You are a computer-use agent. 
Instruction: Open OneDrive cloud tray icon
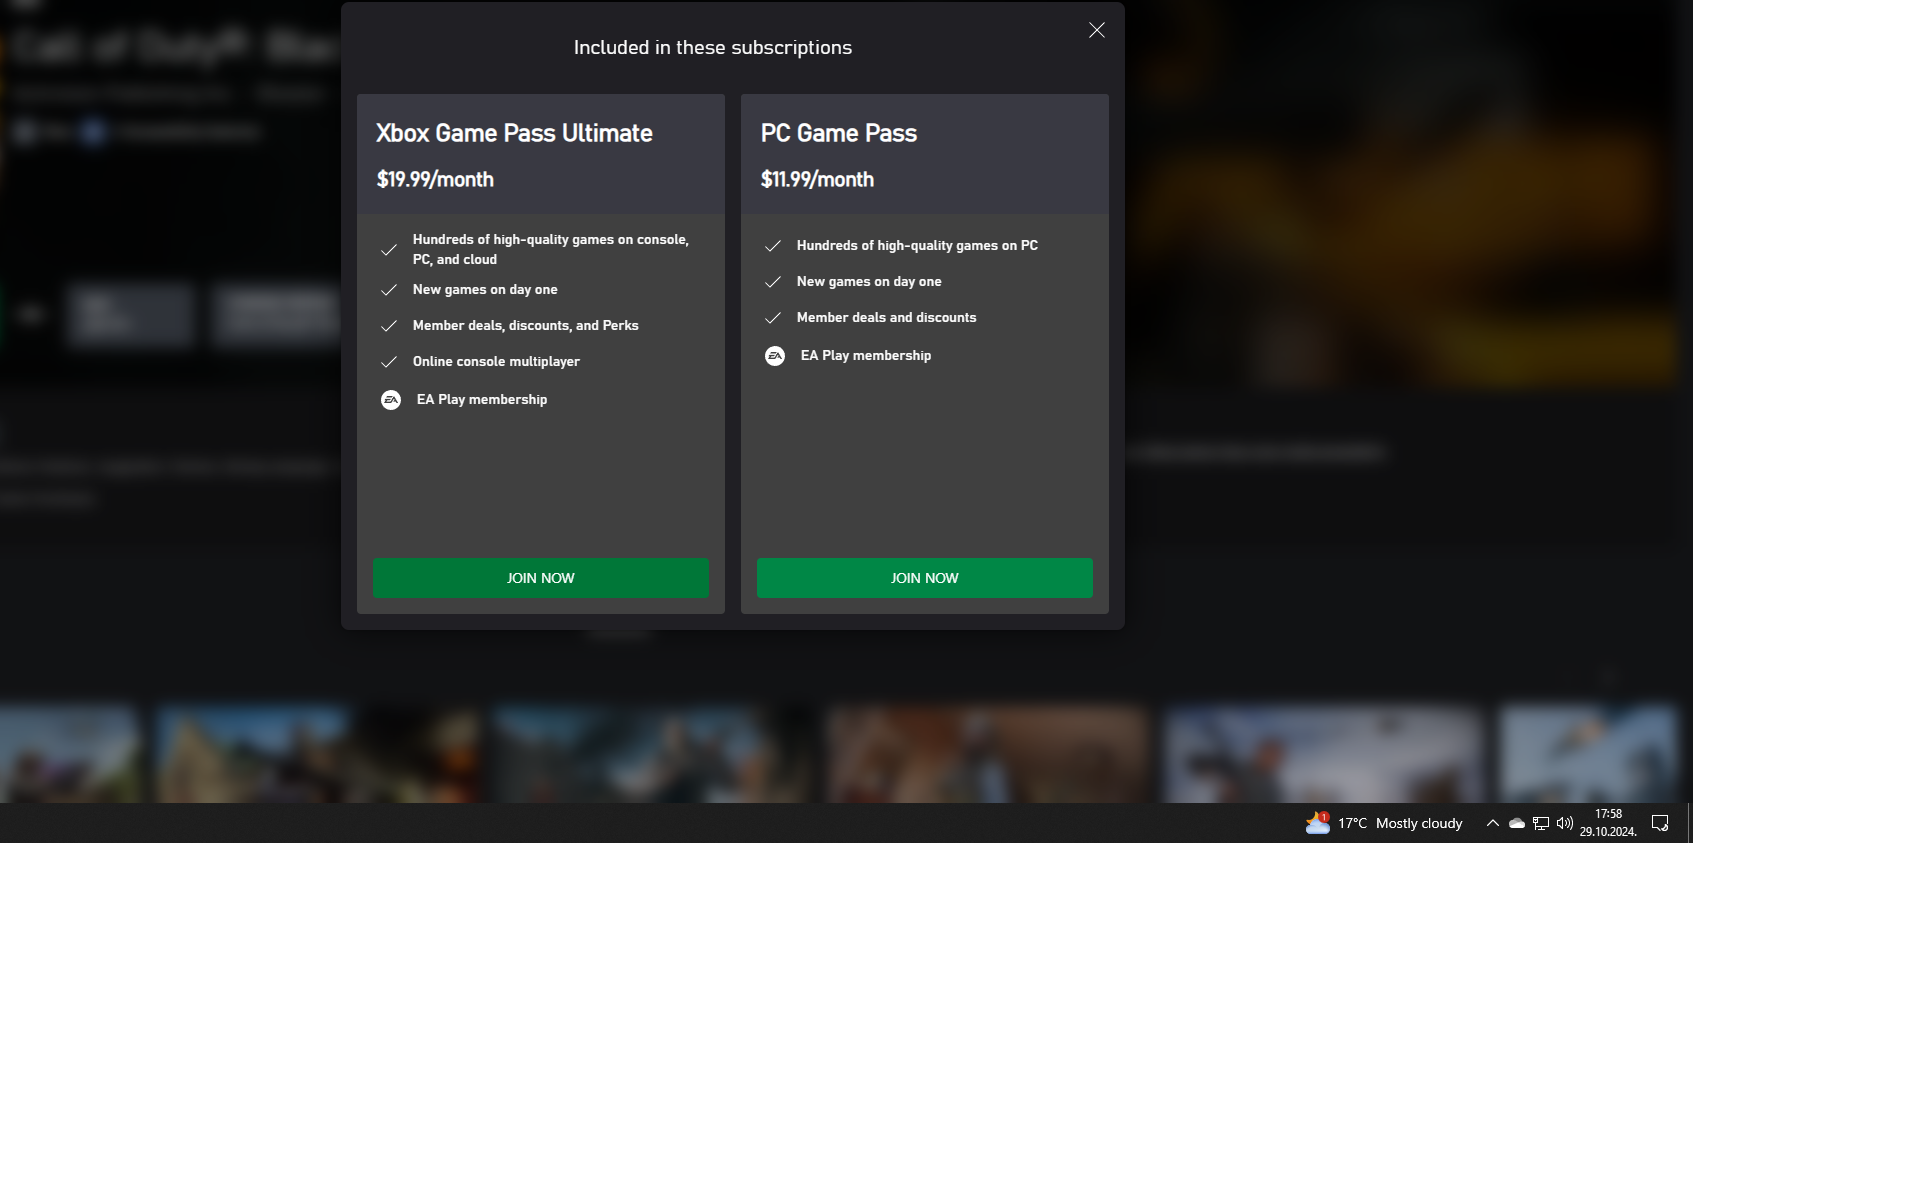1517,823
